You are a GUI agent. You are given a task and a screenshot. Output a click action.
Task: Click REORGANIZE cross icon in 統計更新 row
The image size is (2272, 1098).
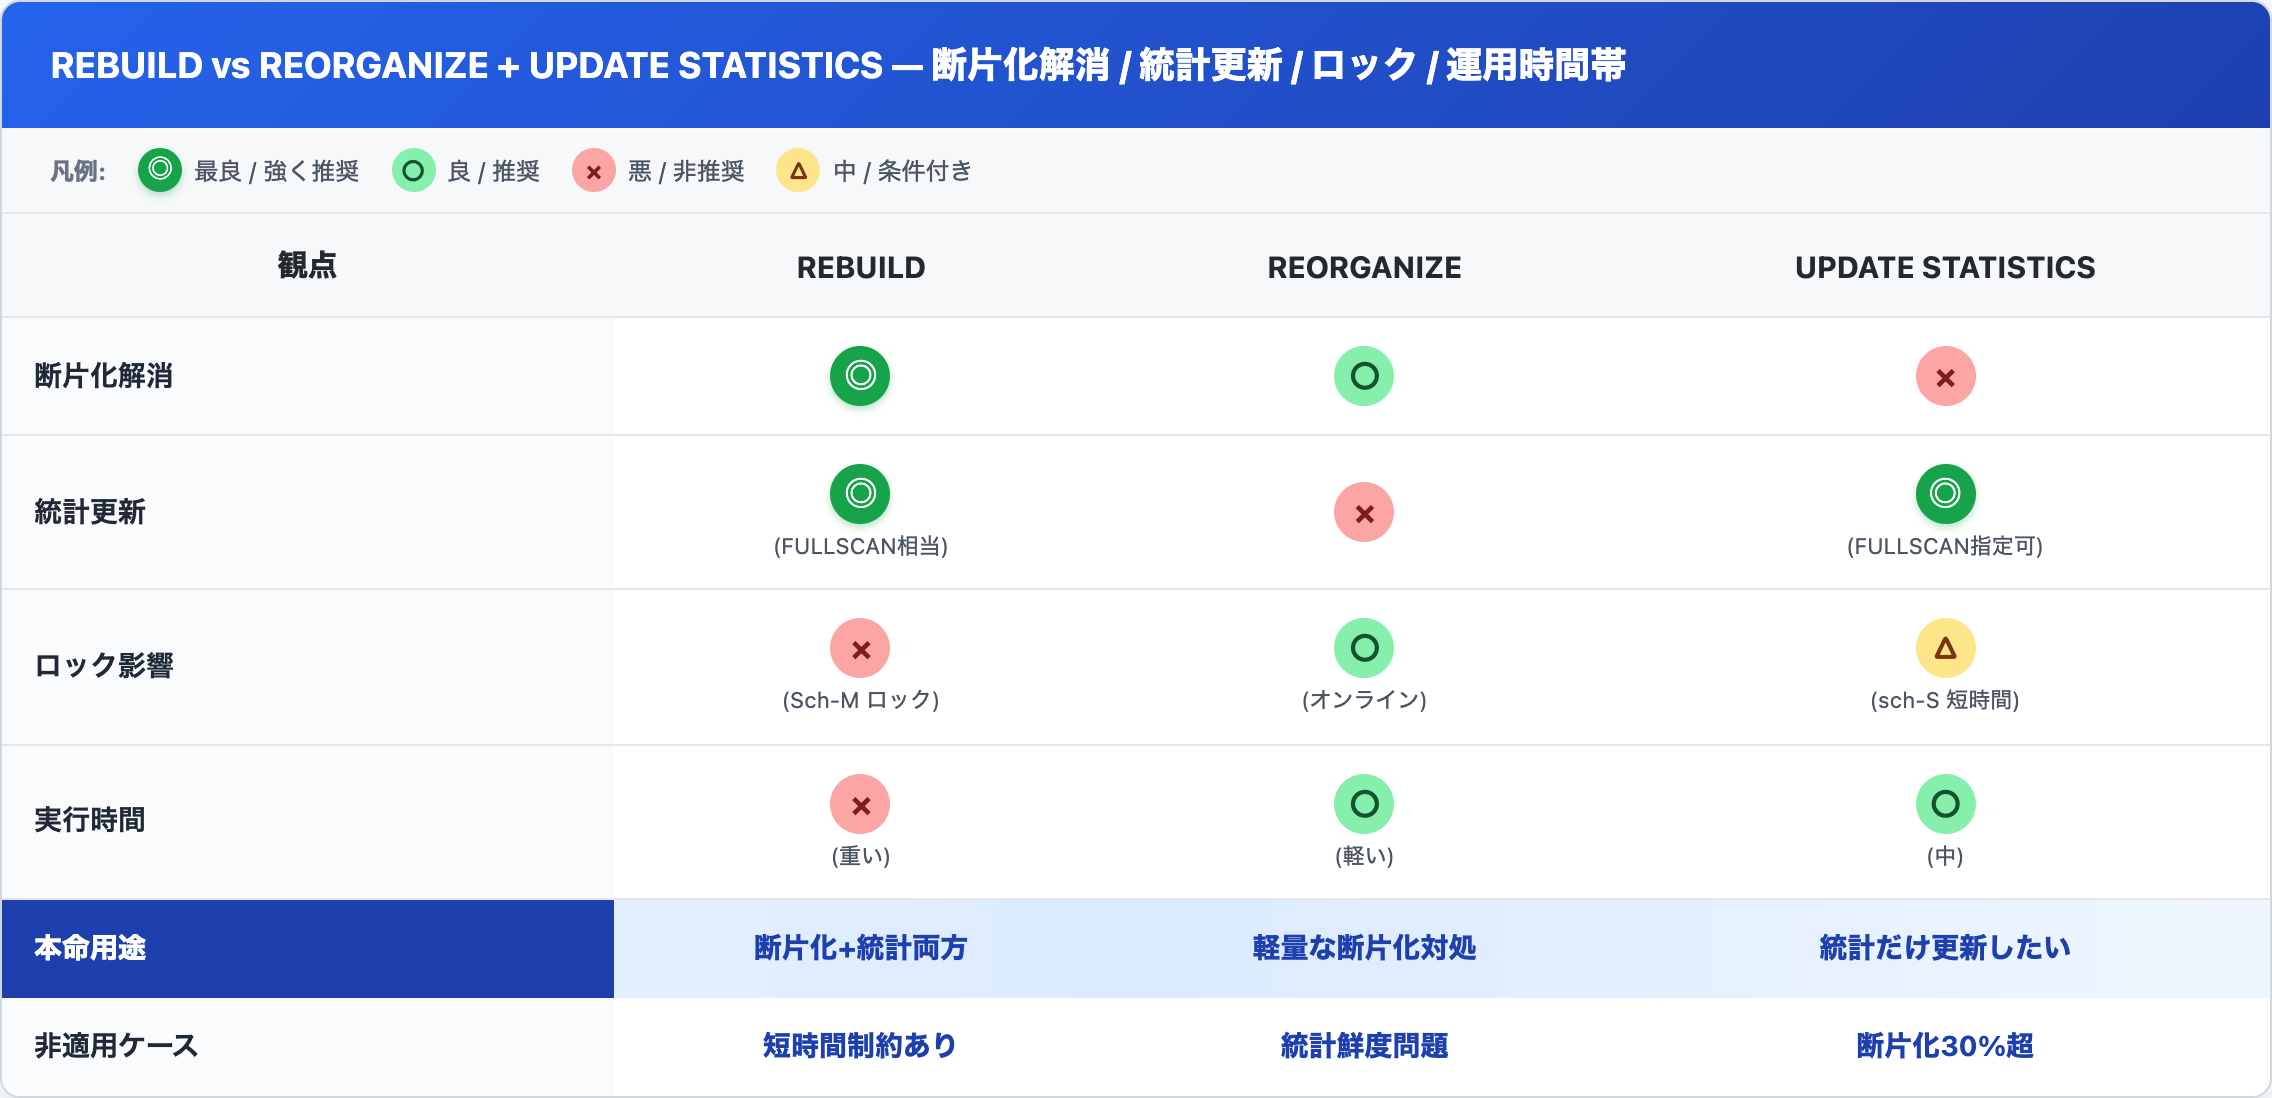[x=1364, y=512]
